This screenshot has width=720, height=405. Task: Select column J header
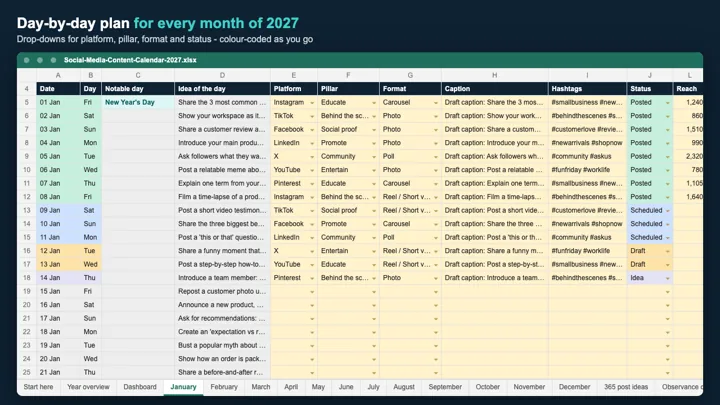pos(650,75)
